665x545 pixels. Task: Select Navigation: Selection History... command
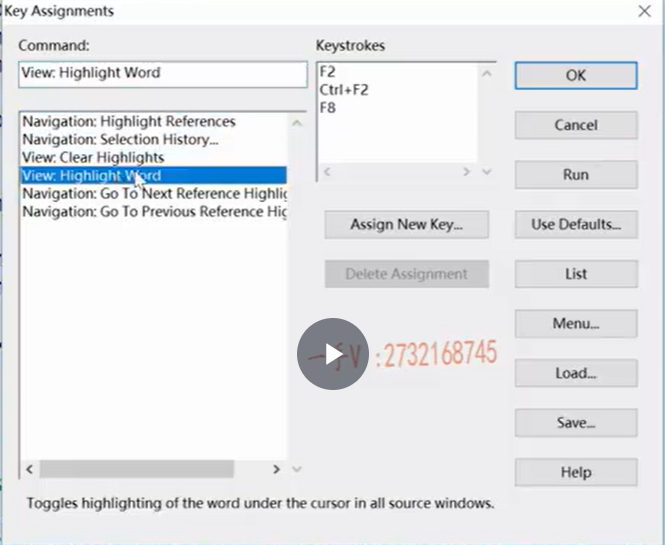pos(154,140)
